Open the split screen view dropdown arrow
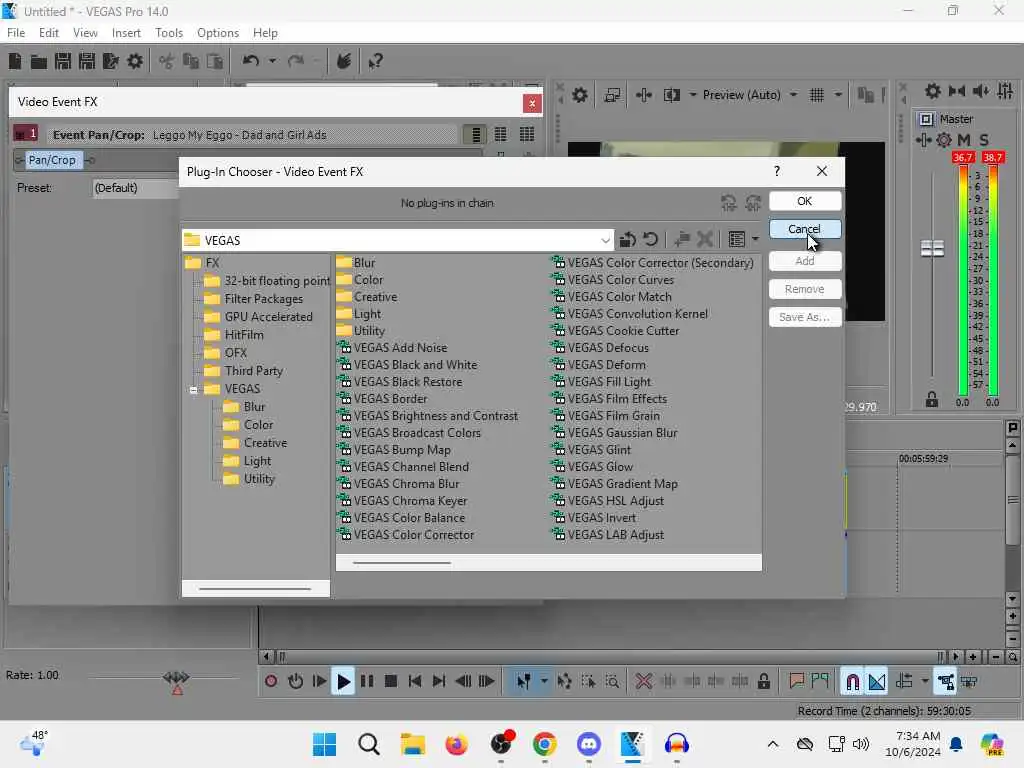The image size is (1024, 768). click(693, 95)
